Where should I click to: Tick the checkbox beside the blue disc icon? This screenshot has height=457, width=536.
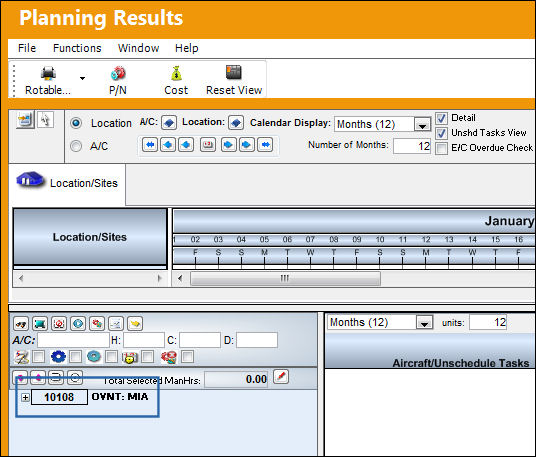pos(111,357)
